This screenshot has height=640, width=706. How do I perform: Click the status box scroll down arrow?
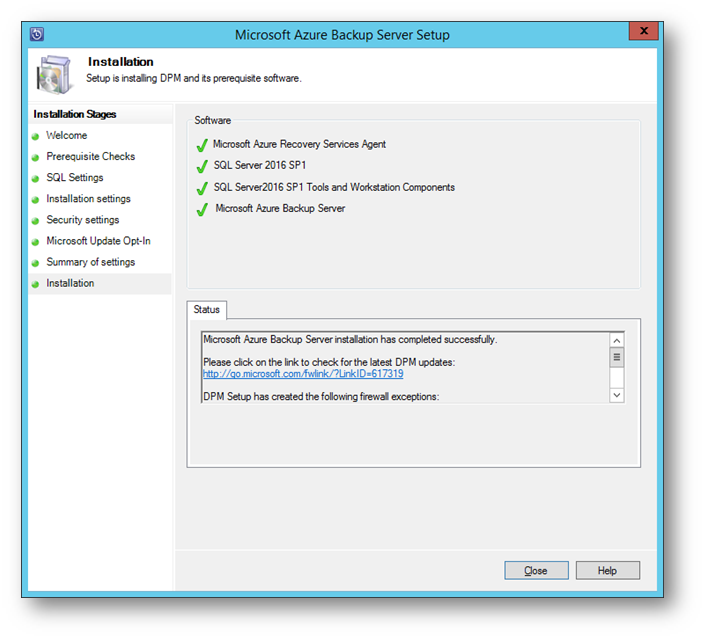point(617,395)
